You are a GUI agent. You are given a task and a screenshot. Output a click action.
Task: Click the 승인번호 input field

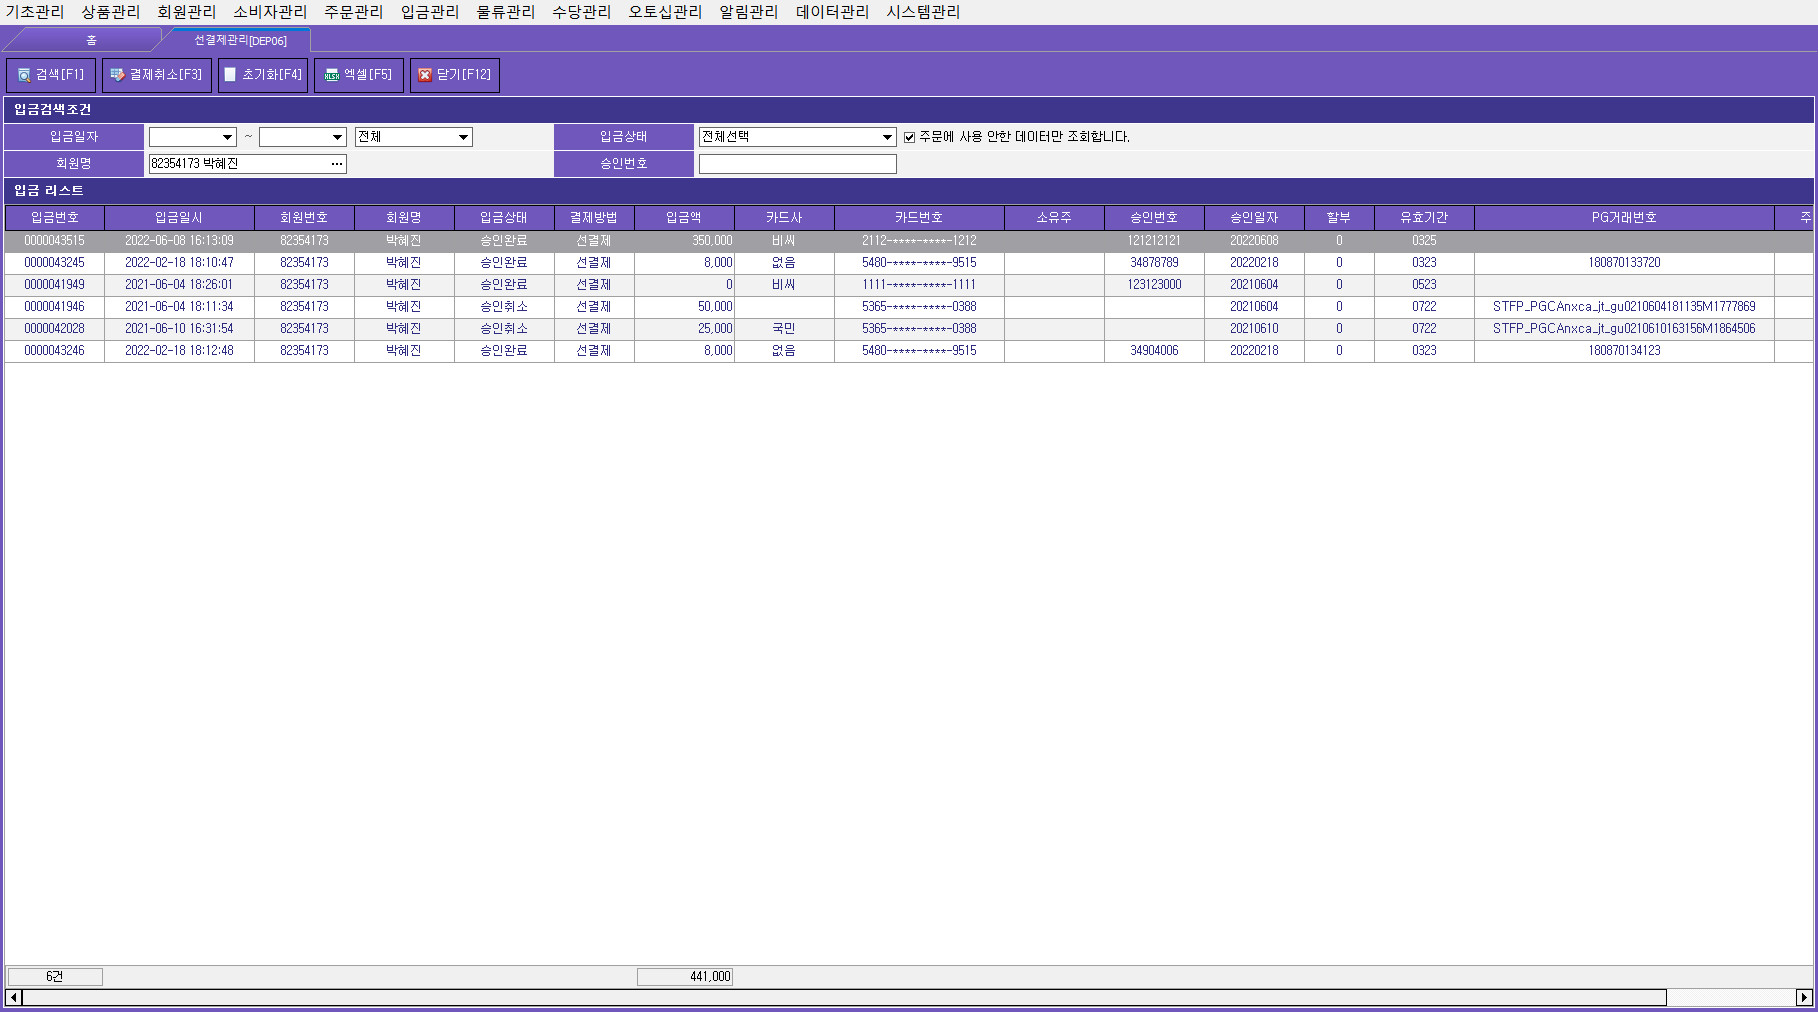click(x=797, y=164)
